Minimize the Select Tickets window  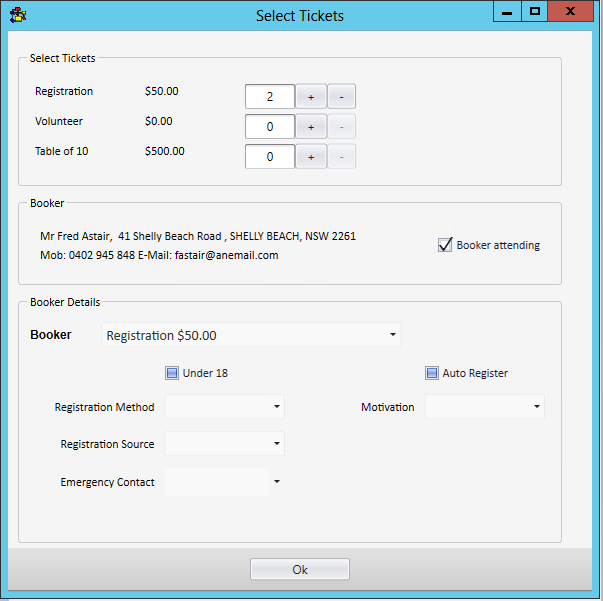coord(508,12)
